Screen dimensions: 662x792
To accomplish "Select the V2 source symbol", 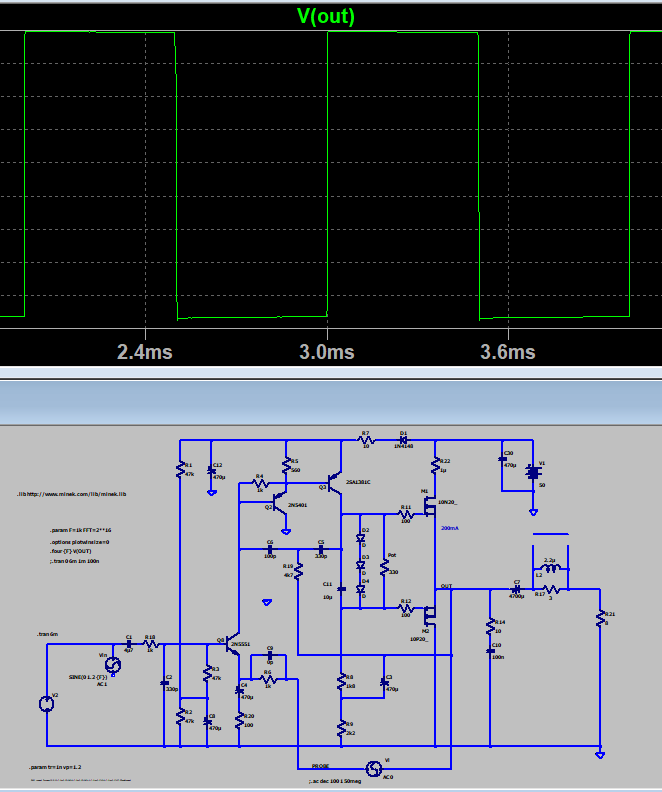I will (46, 704).
